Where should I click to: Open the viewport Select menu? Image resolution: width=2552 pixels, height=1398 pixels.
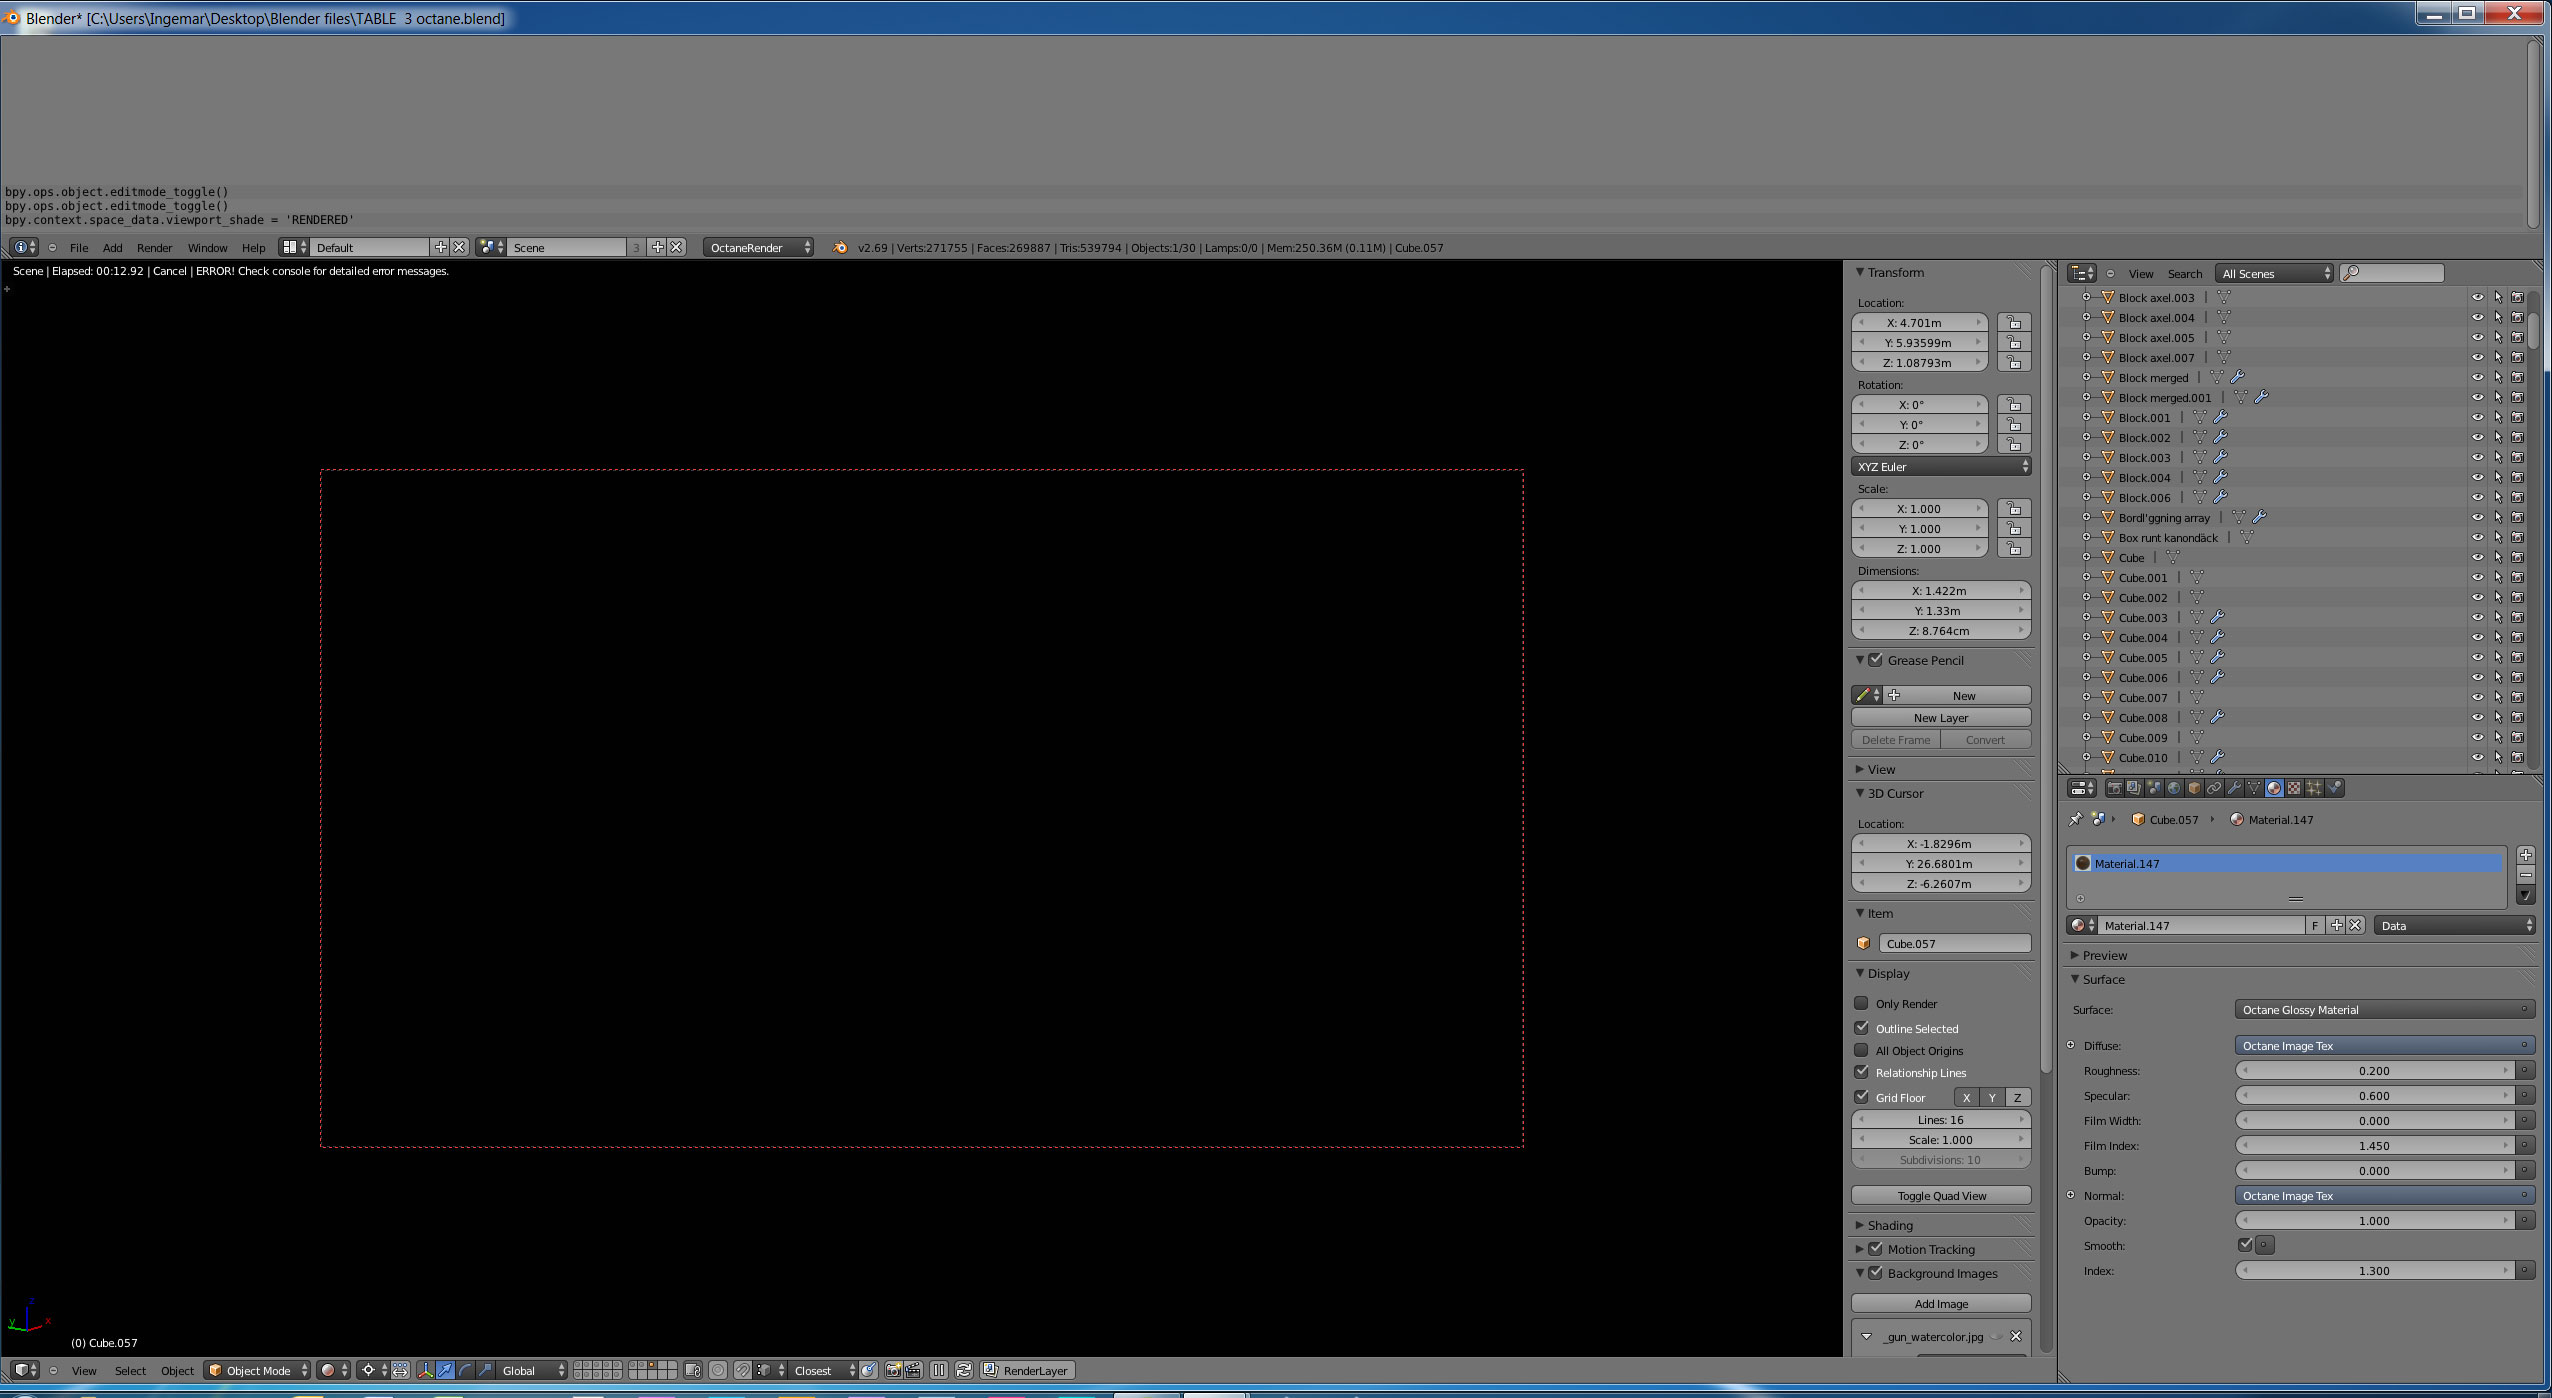point(130,1370)
